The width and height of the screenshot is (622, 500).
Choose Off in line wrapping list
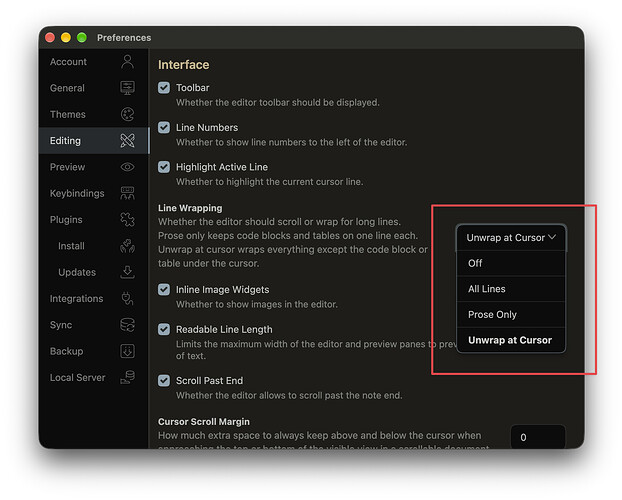[x=511, y=263]
